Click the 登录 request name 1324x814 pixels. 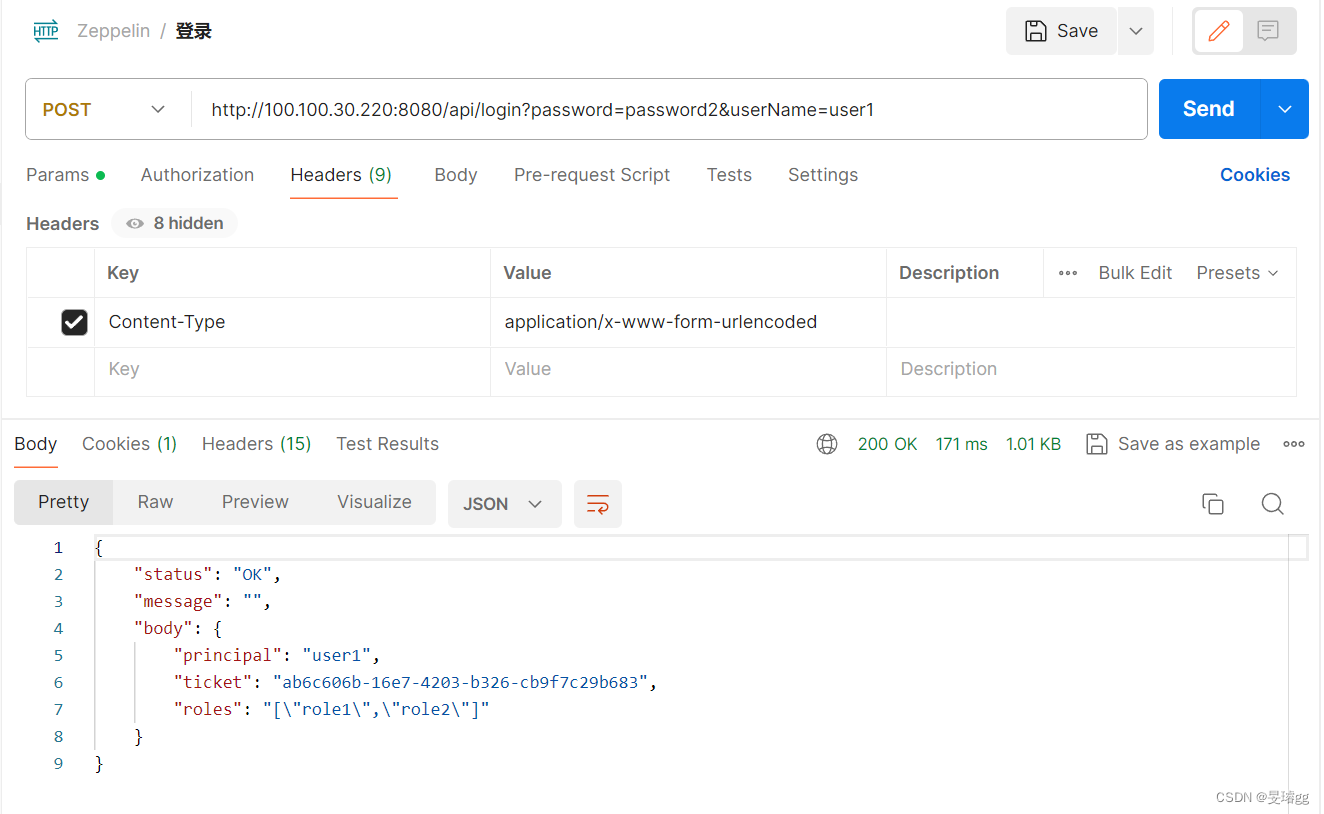pyautogui.click(x=194, y=31)
